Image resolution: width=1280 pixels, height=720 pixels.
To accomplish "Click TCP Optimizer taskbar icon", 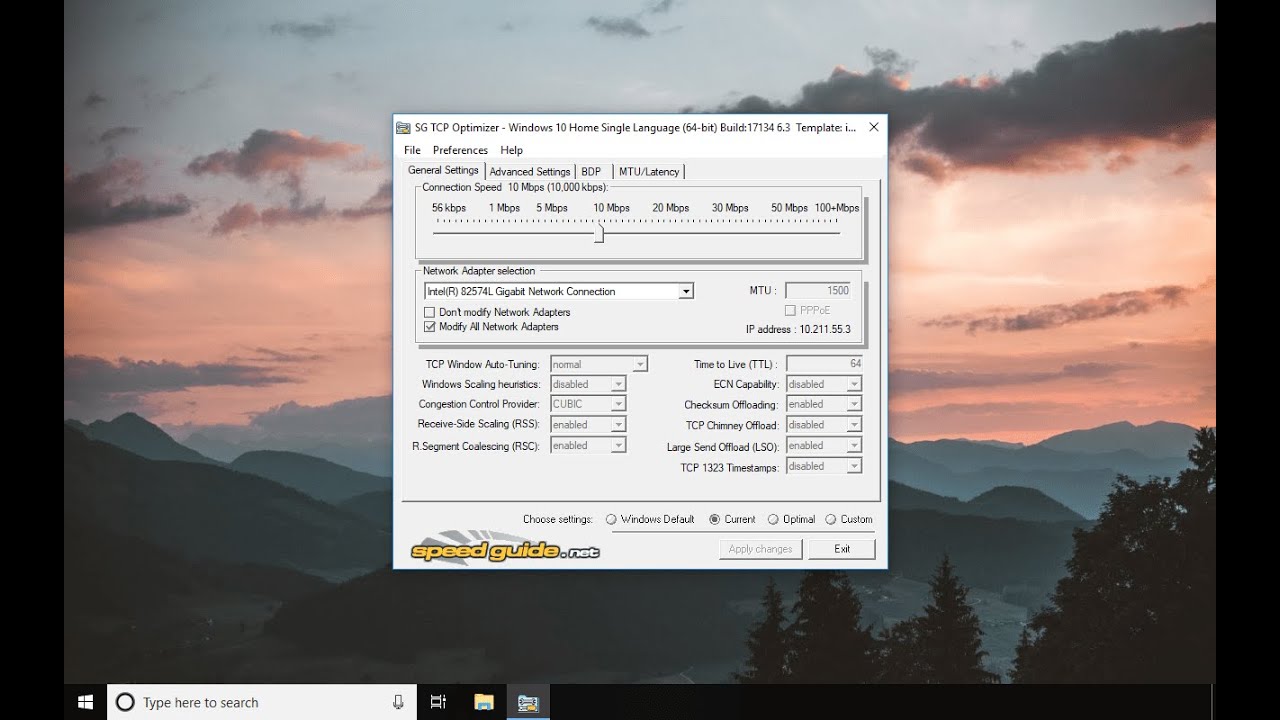I will 528,702.
